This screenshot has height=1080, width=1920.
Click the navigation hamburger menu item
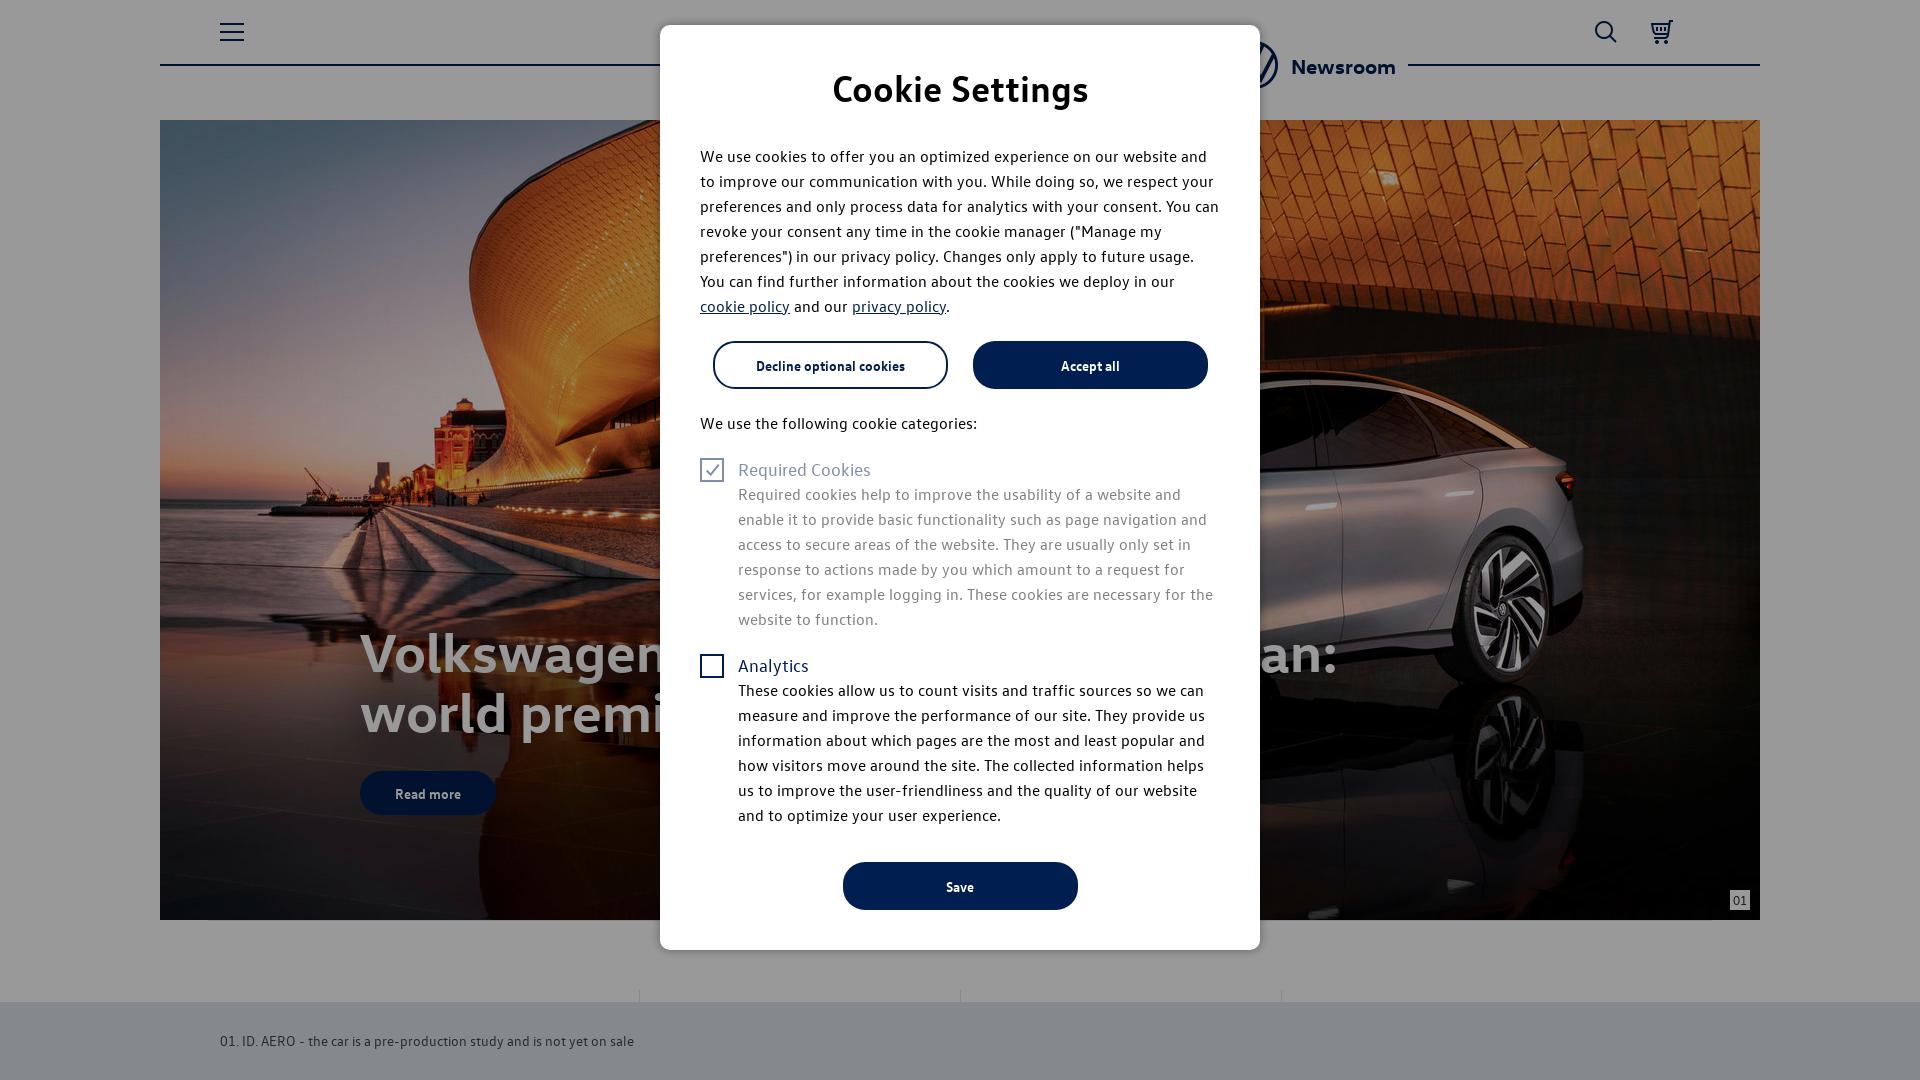click(x=232, y=30)
